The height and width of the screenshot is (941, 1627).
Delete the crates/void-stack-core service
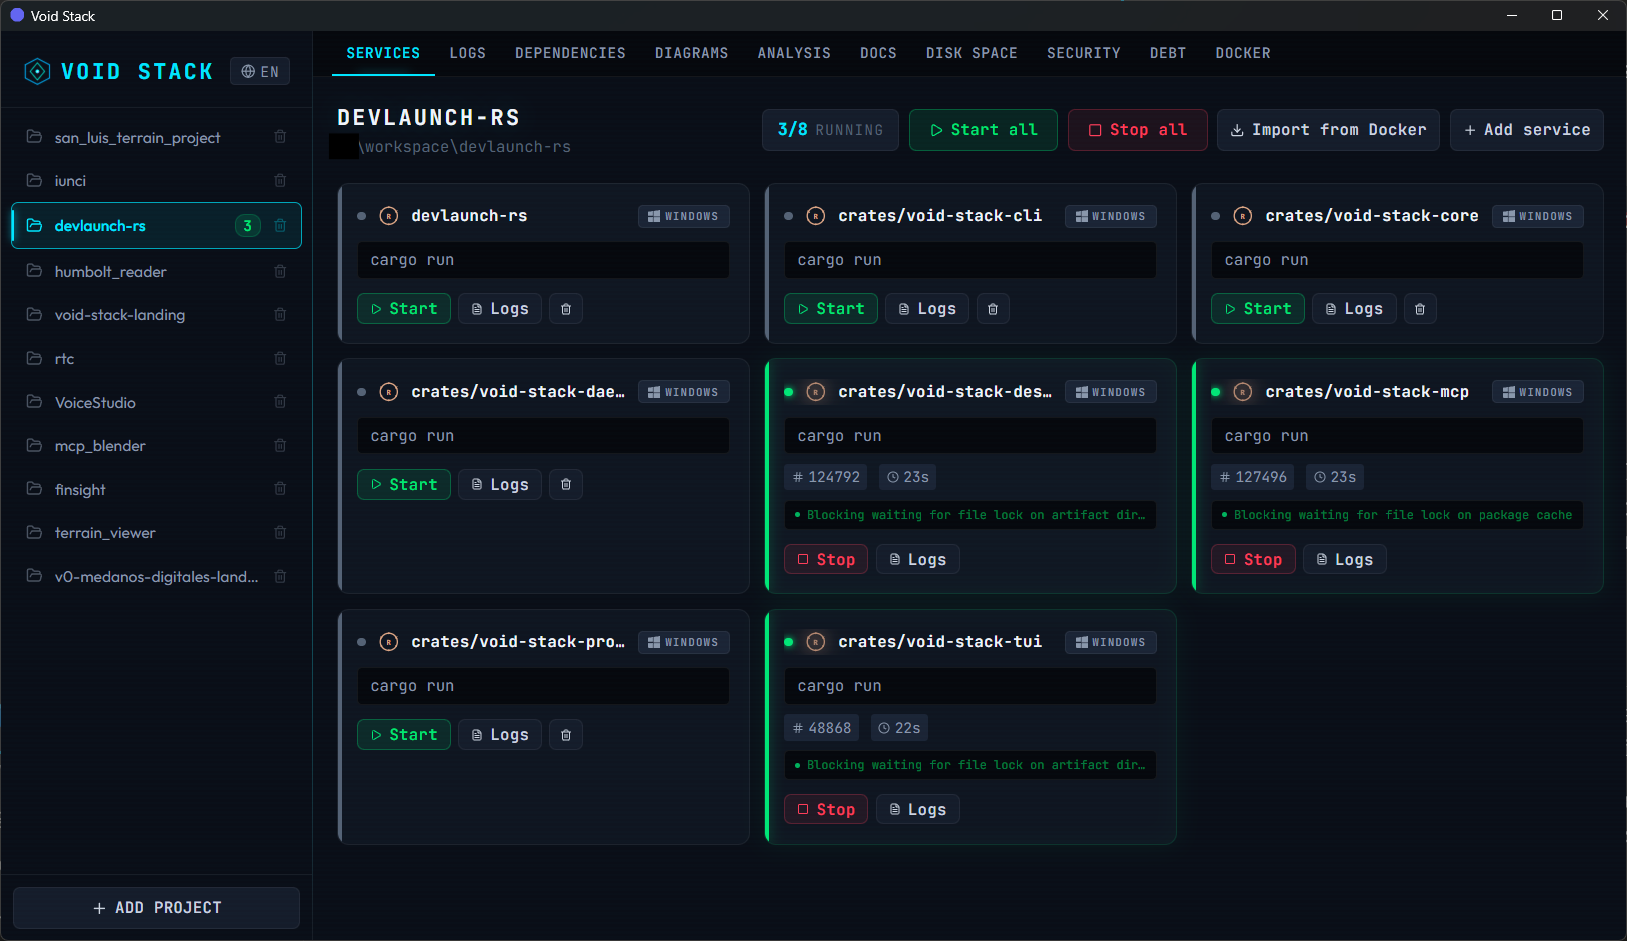point(1420,309)
